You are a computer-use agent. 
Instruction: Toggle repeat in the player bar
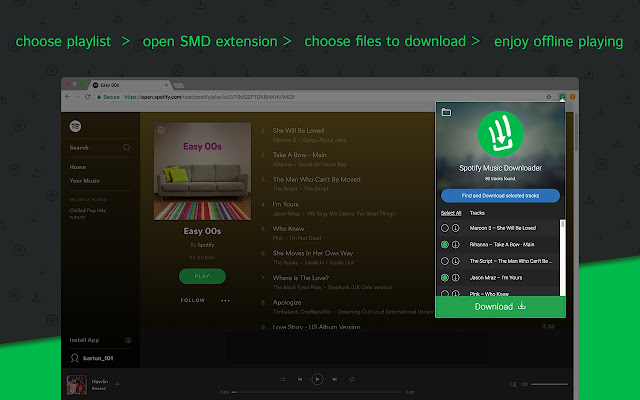[x=351, y=379]
